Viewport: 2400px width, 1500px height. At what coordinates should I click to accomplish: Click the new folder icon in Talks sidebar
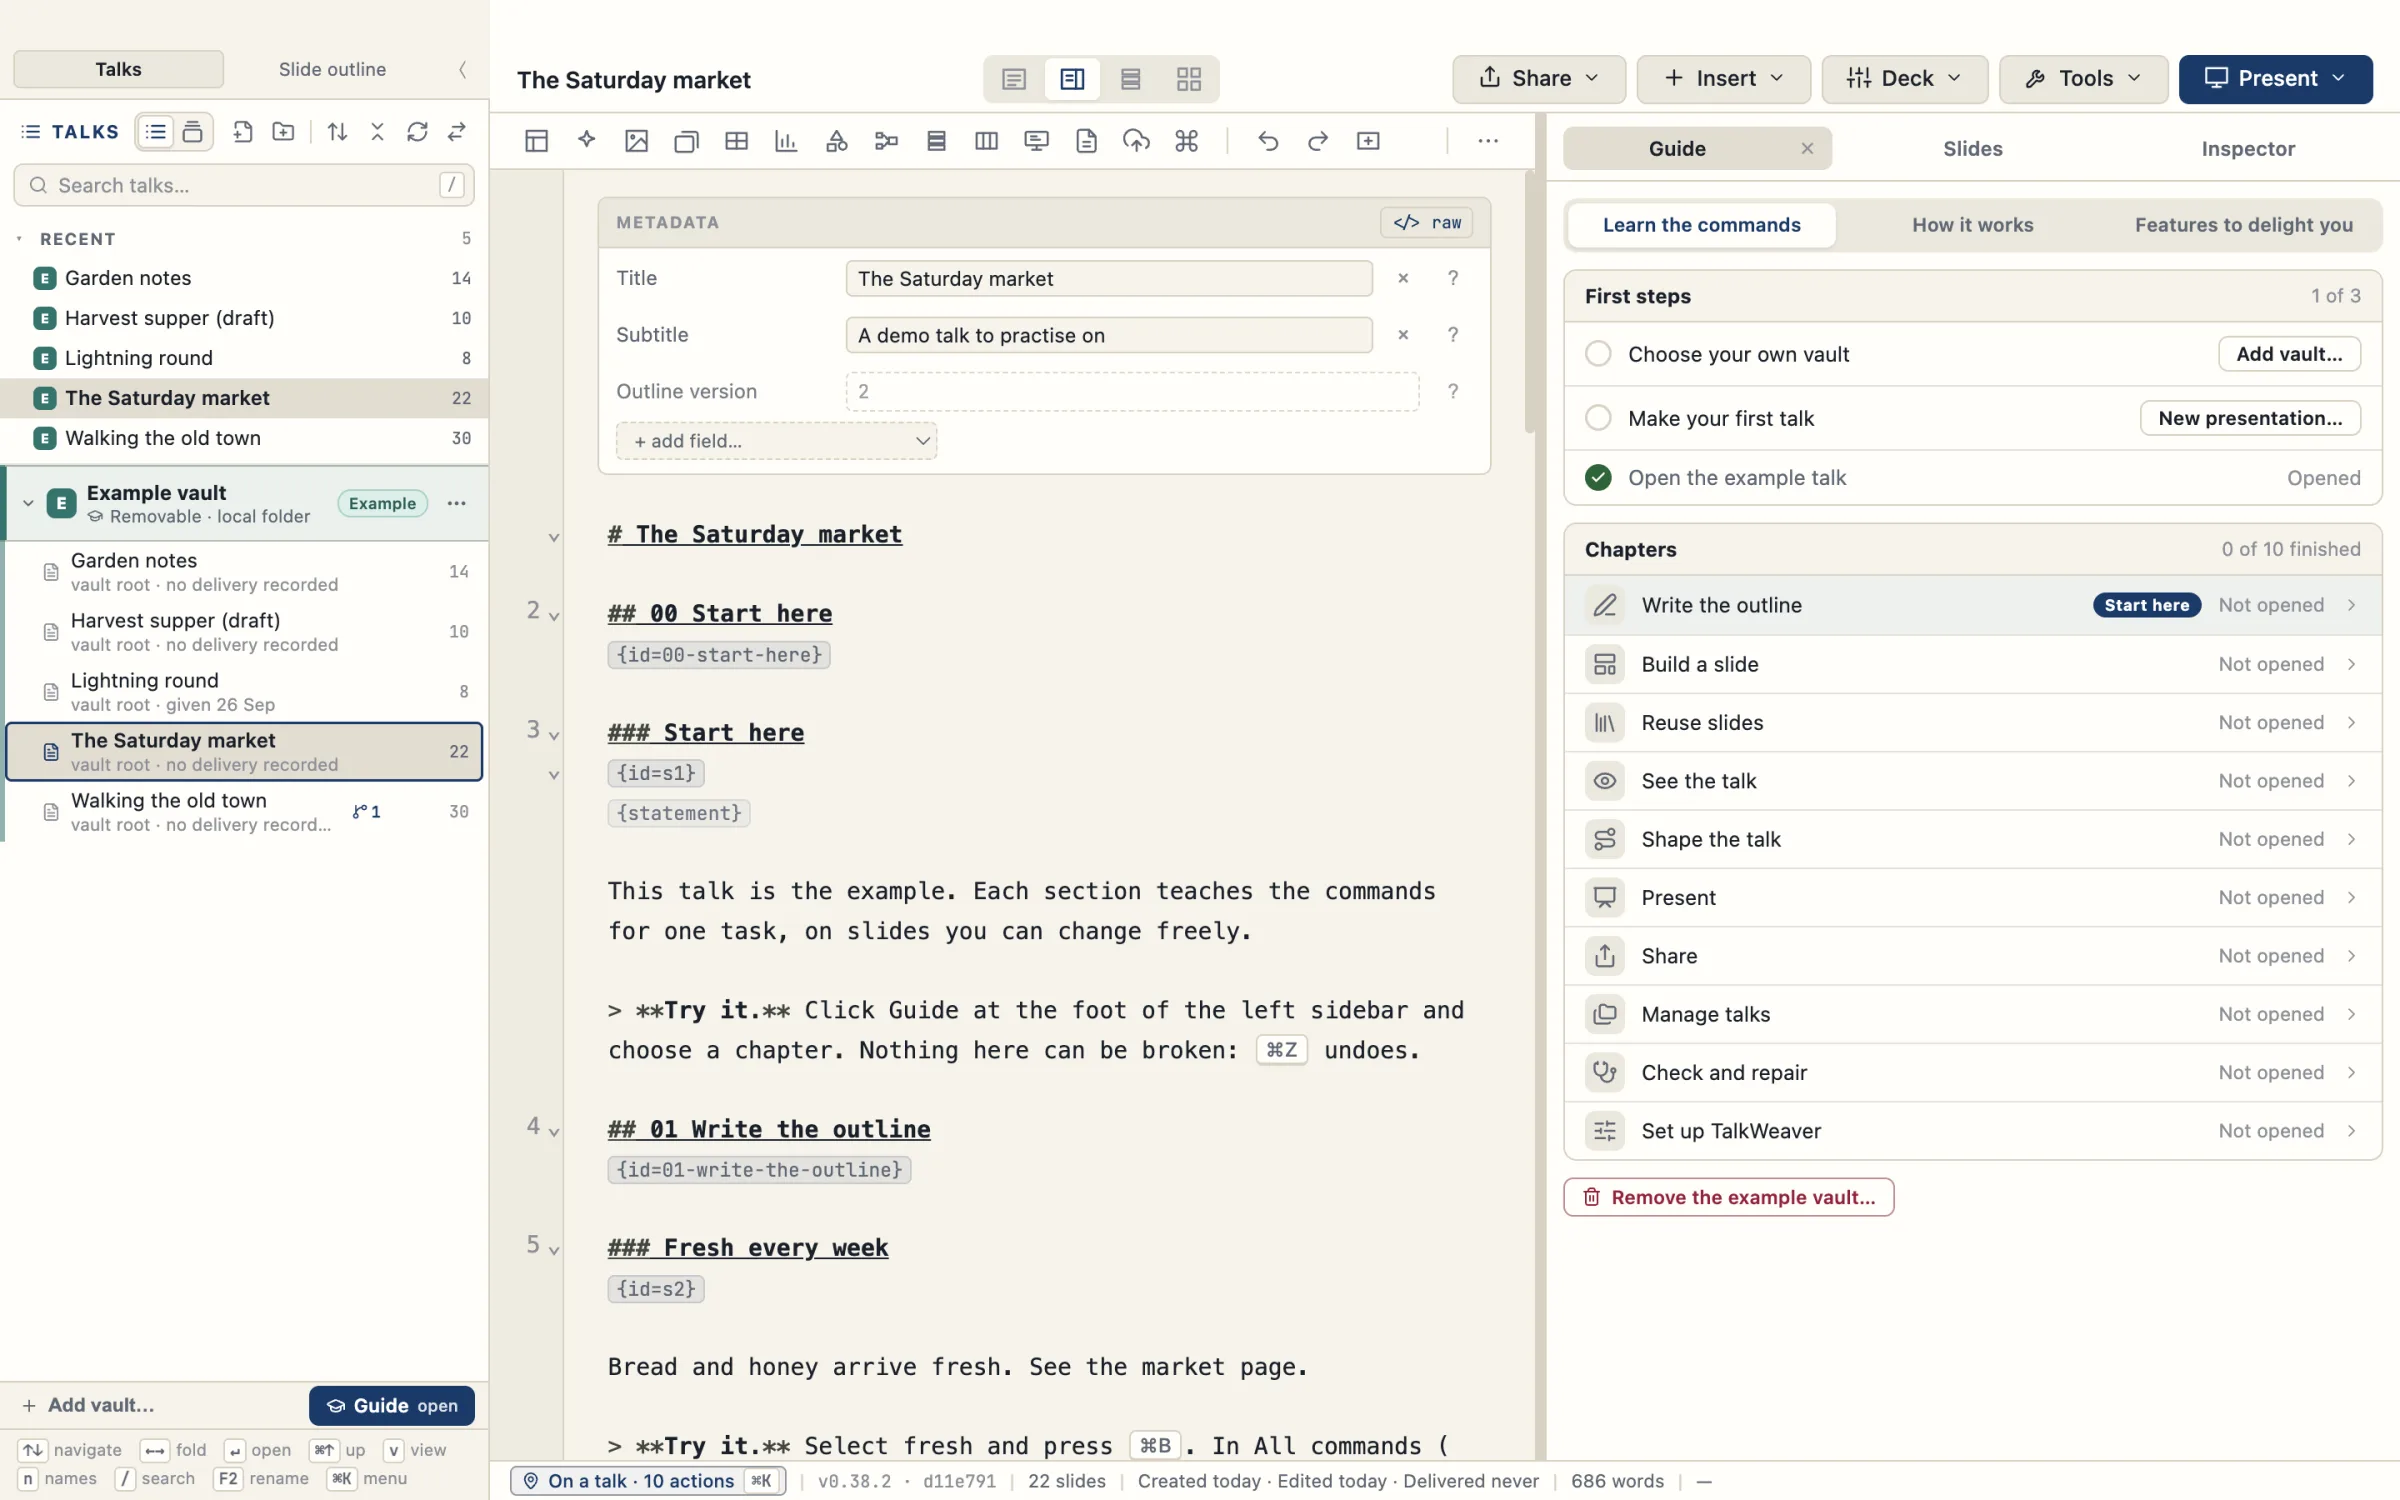point(283,132)
